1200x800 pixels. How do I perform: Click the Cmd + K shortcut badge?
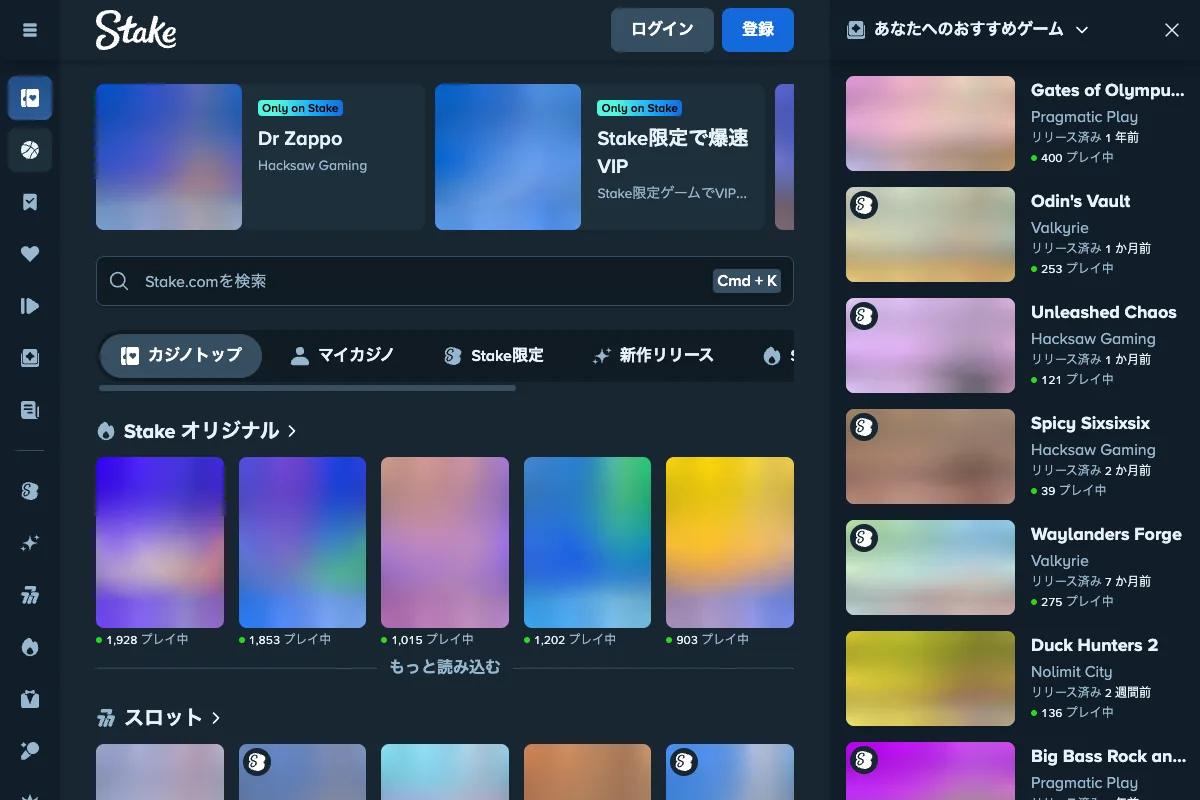tap(747, 281)
